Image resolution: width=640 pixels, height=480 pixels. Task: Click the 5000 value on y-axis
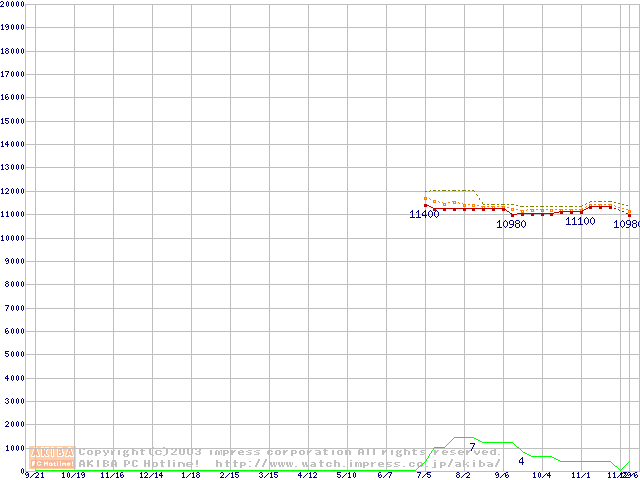(13, 354)
